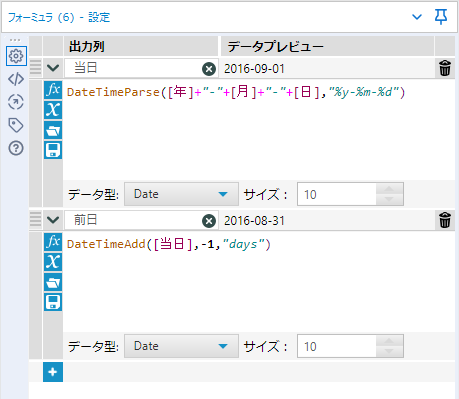
Task: Open the annotation tag icon in sidebar
Action: 16,125
